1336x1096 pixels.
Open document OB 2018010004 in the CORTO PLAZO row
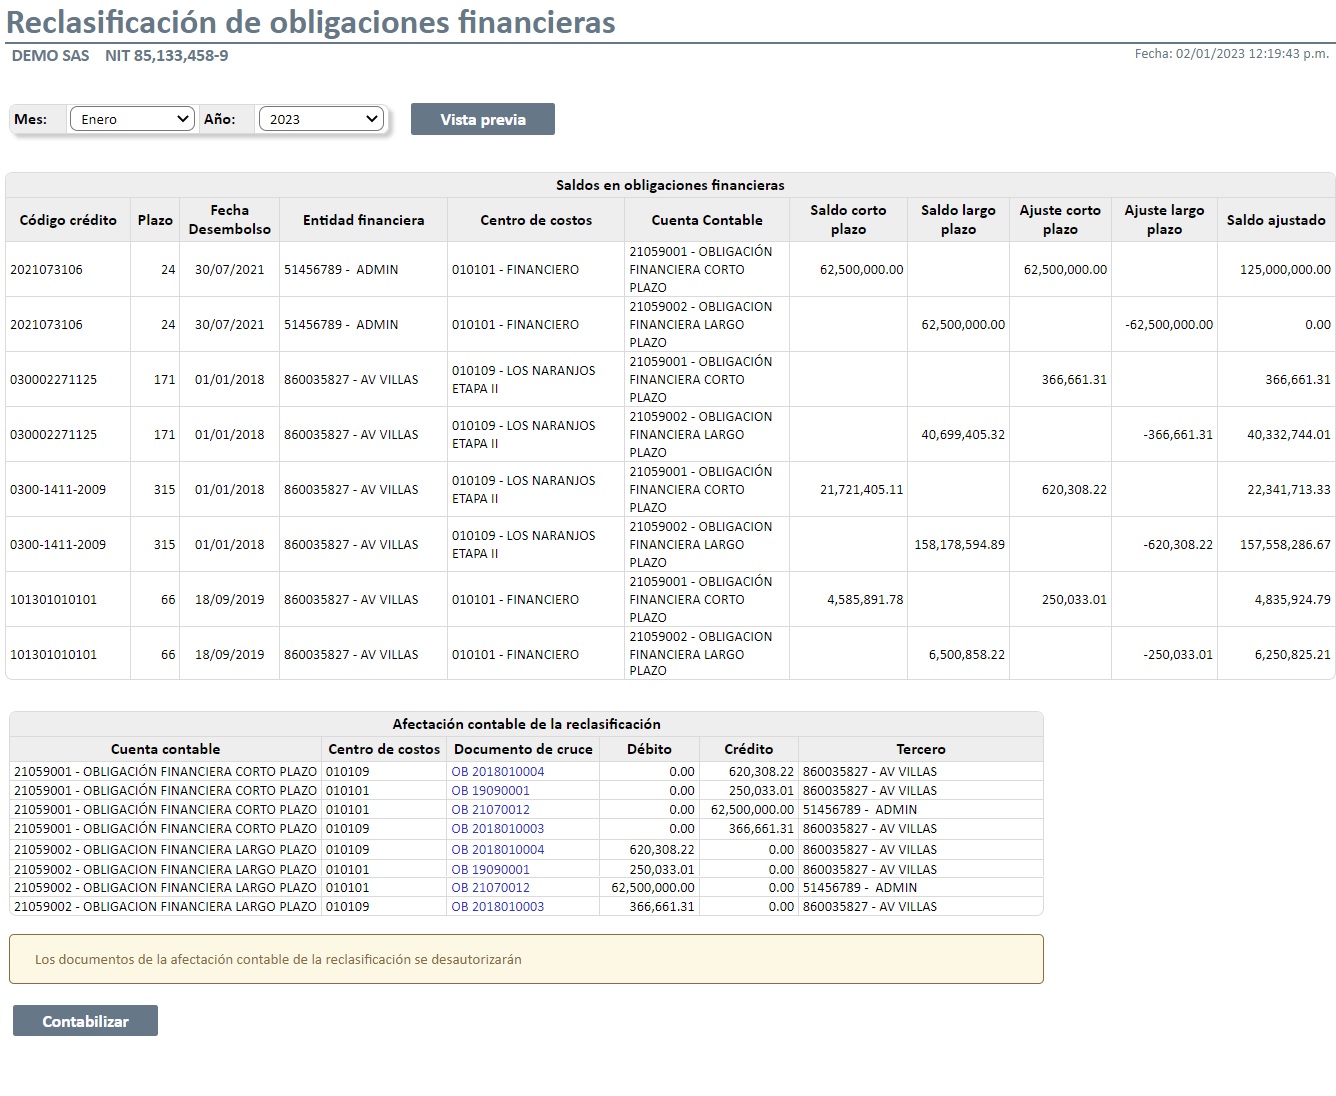498,772
